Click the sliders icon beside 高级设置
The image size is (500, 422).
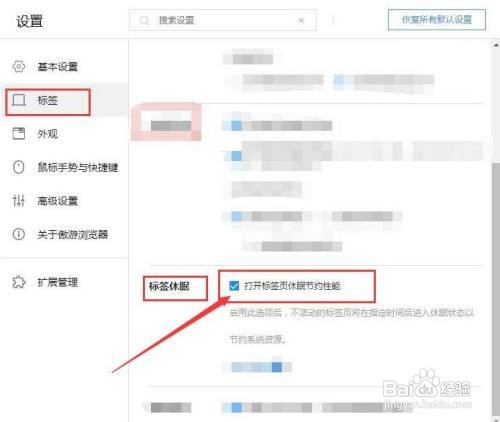click(x=19, y=201)
